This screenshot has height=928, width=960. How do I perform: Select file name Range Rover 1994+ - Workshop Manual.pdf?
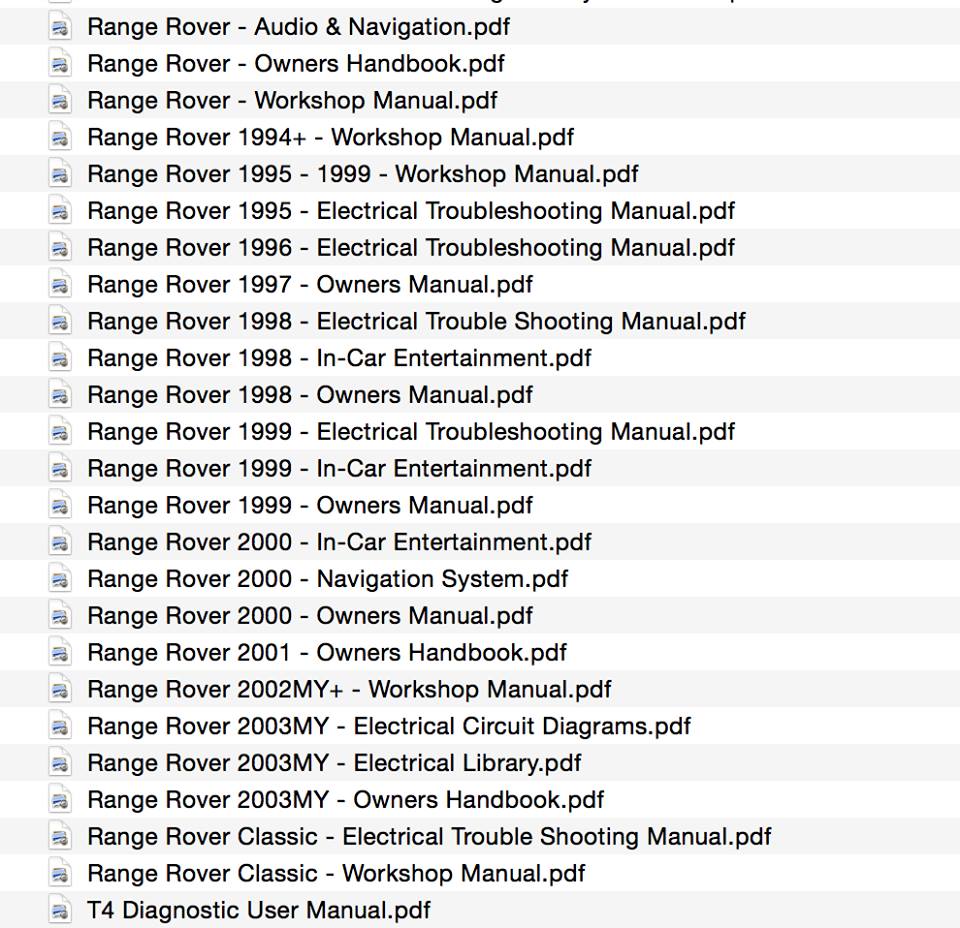[331, 137]
